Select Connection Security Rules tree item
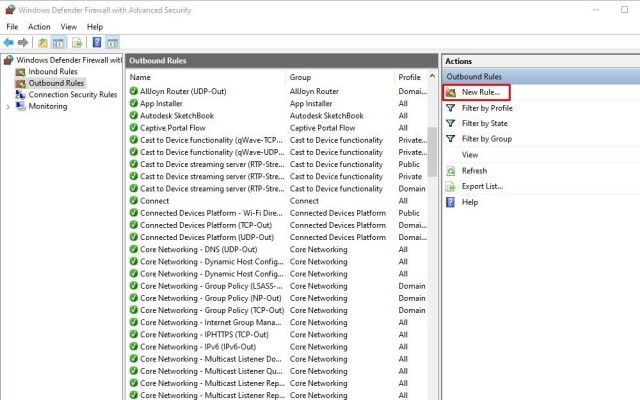Image resolution: width=640 pixels, height=400 pixels. (x=73, y=95)
